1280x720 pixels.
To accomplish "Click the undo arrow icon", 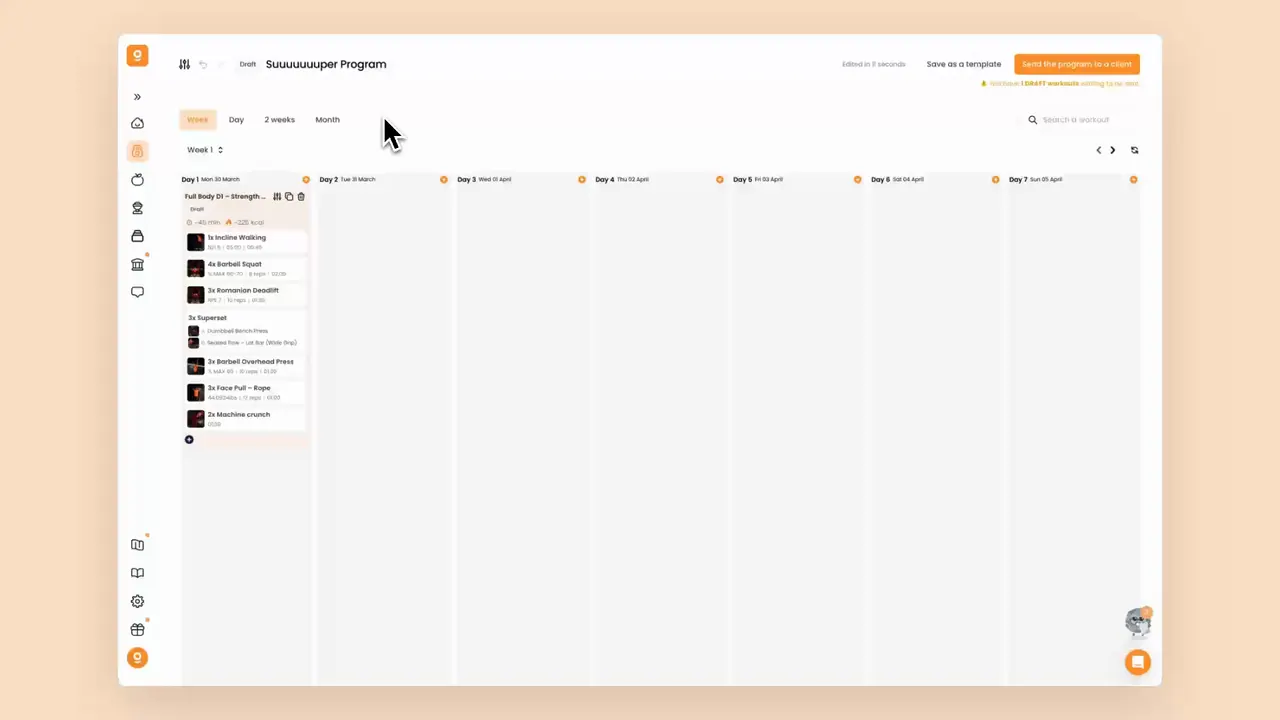I will (x=203, y=64).
